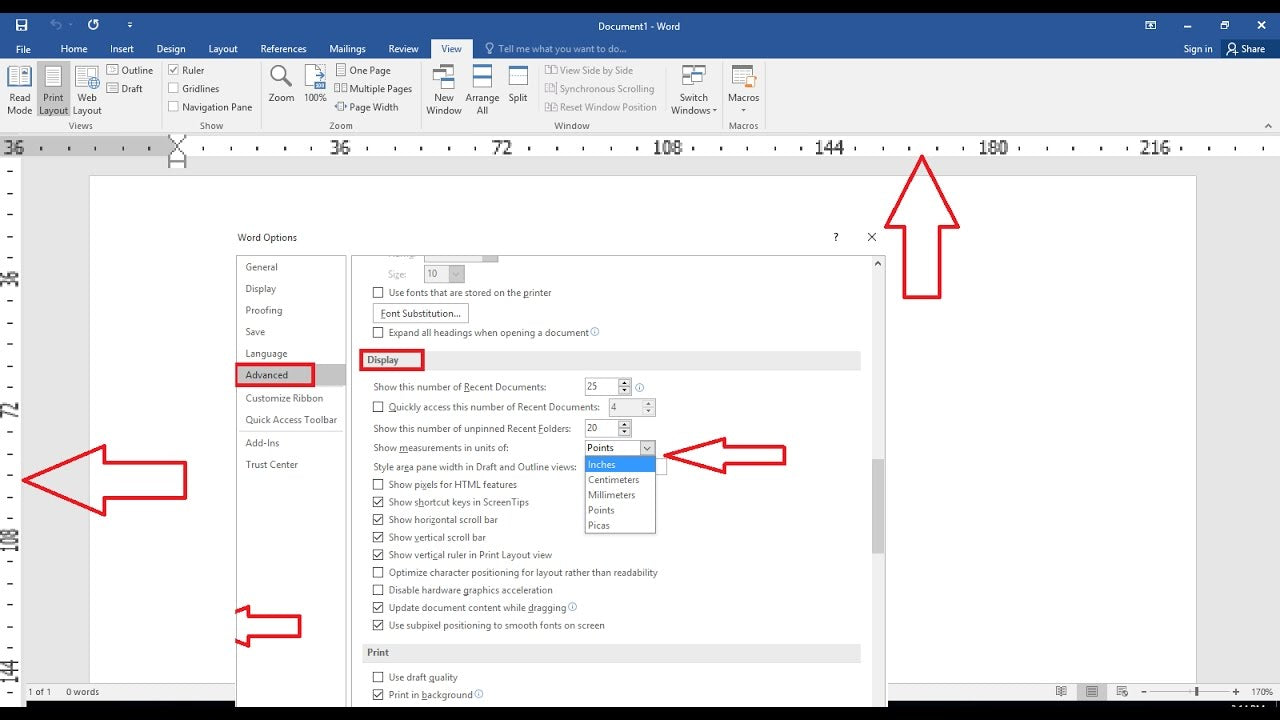Select Picas from units list
The height and width of the screenshot is (720, 1280).
(x=620, y=525)
